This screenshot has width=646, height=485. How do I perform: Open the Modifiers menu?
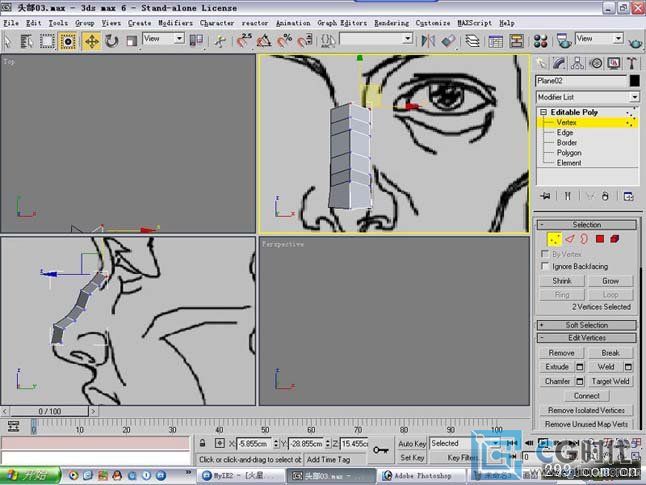pyautogui.click(x=175, y=23)
